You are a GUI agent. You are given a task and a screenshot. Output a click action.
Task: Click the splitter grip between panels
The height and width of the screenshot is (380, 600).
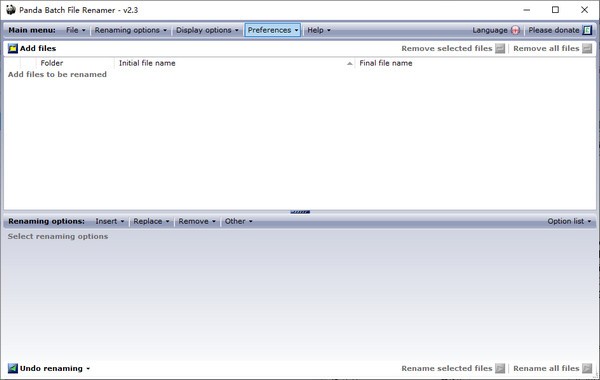pyautogui.click(x=300, y=212)
